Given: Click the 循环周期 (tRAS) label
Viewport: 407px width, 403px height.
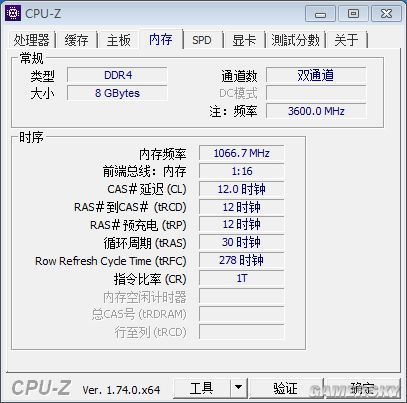Looking at the screenshot, I should tap(145, 243).
